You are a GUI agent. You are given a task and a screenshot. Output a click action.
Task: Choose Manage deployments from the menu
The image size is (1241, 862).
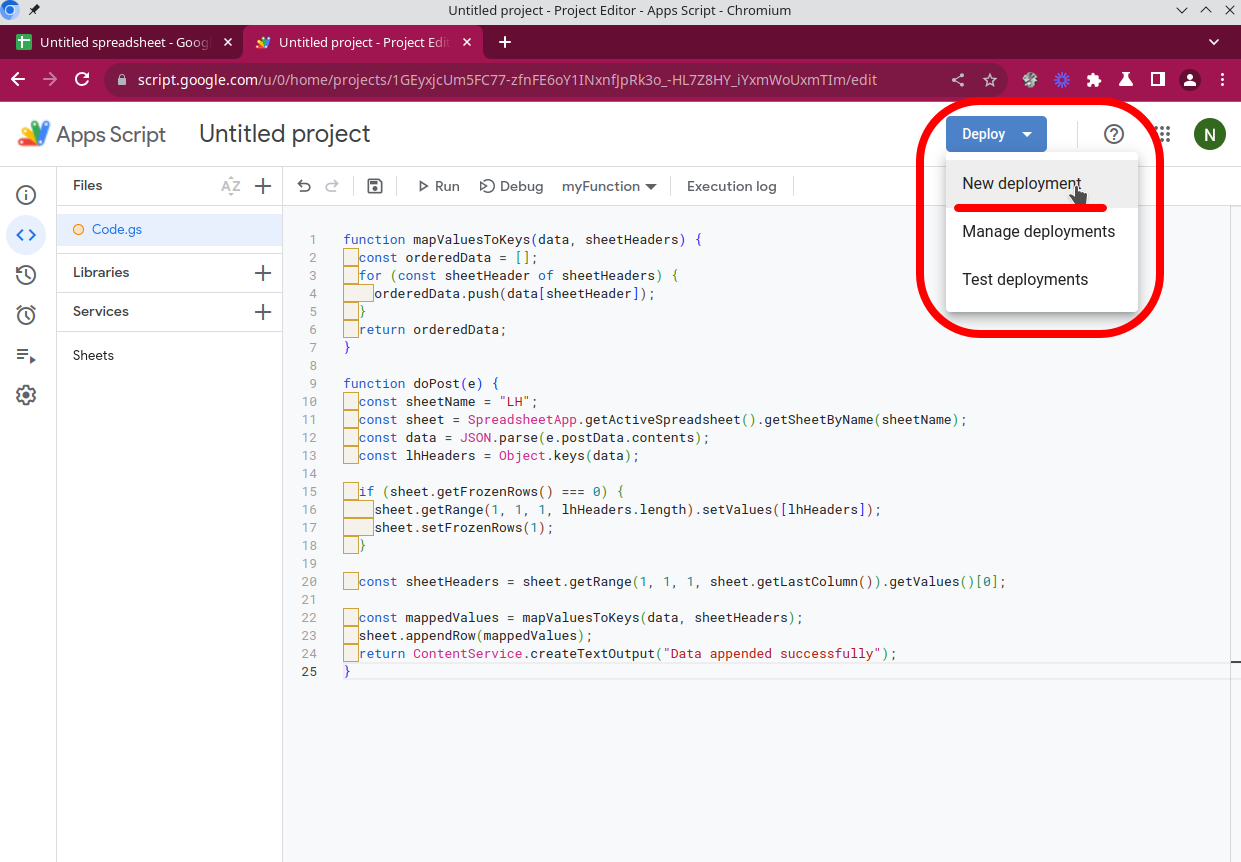[x=1042, y=232]
